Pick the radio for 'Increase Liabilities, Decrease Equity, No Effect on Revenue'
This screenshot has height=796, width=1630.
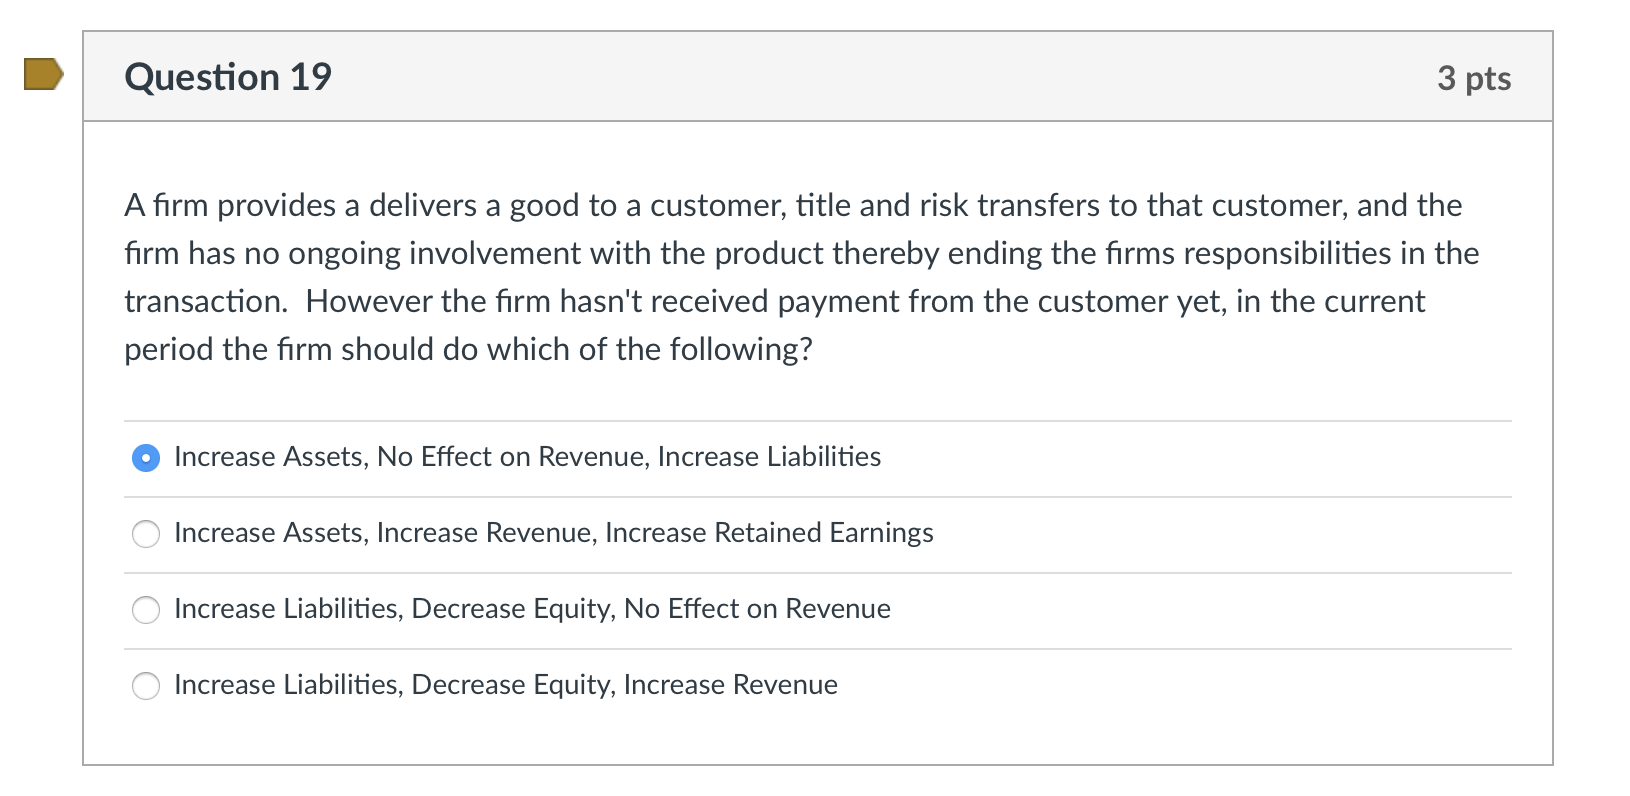[146, 610]
